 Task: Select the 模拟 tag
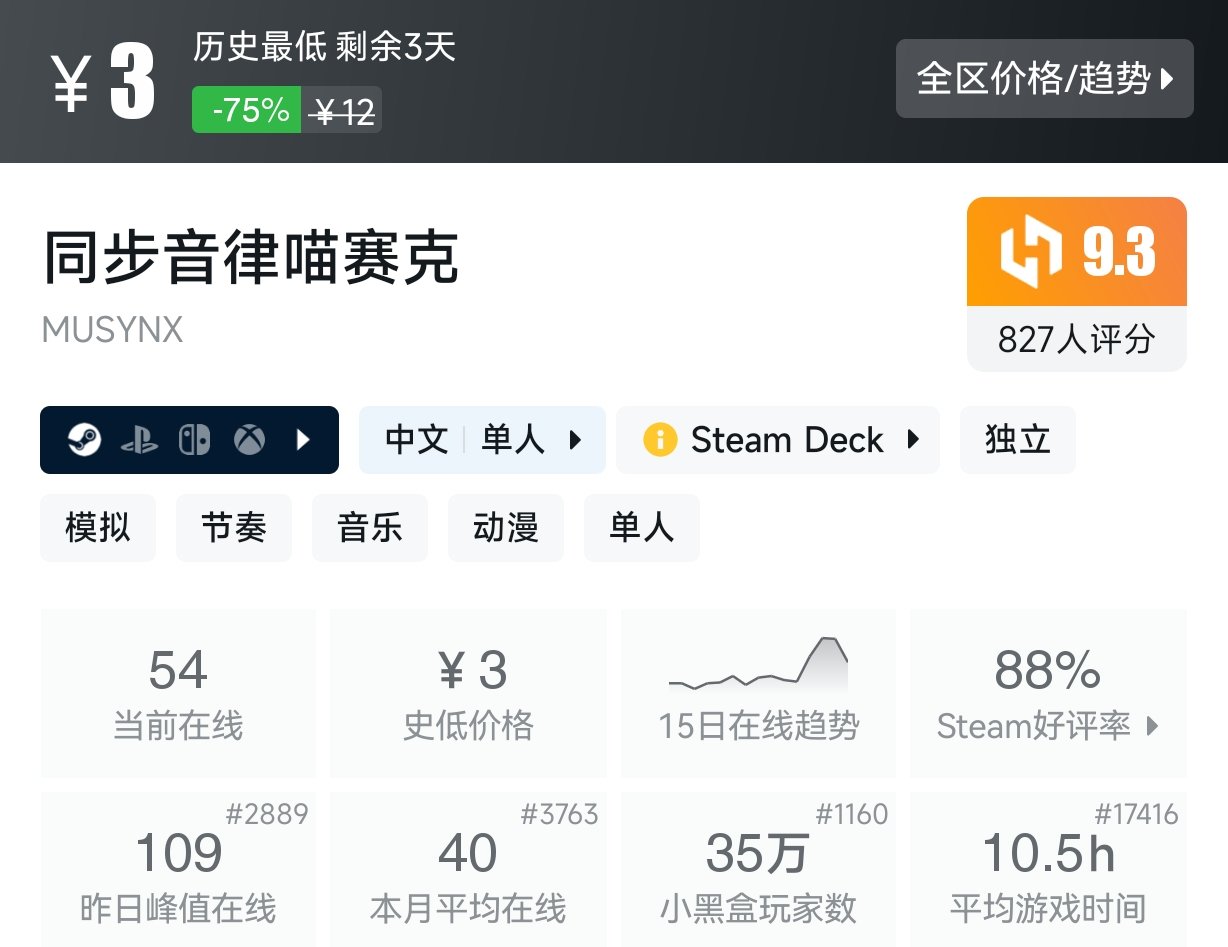[98, 527]
